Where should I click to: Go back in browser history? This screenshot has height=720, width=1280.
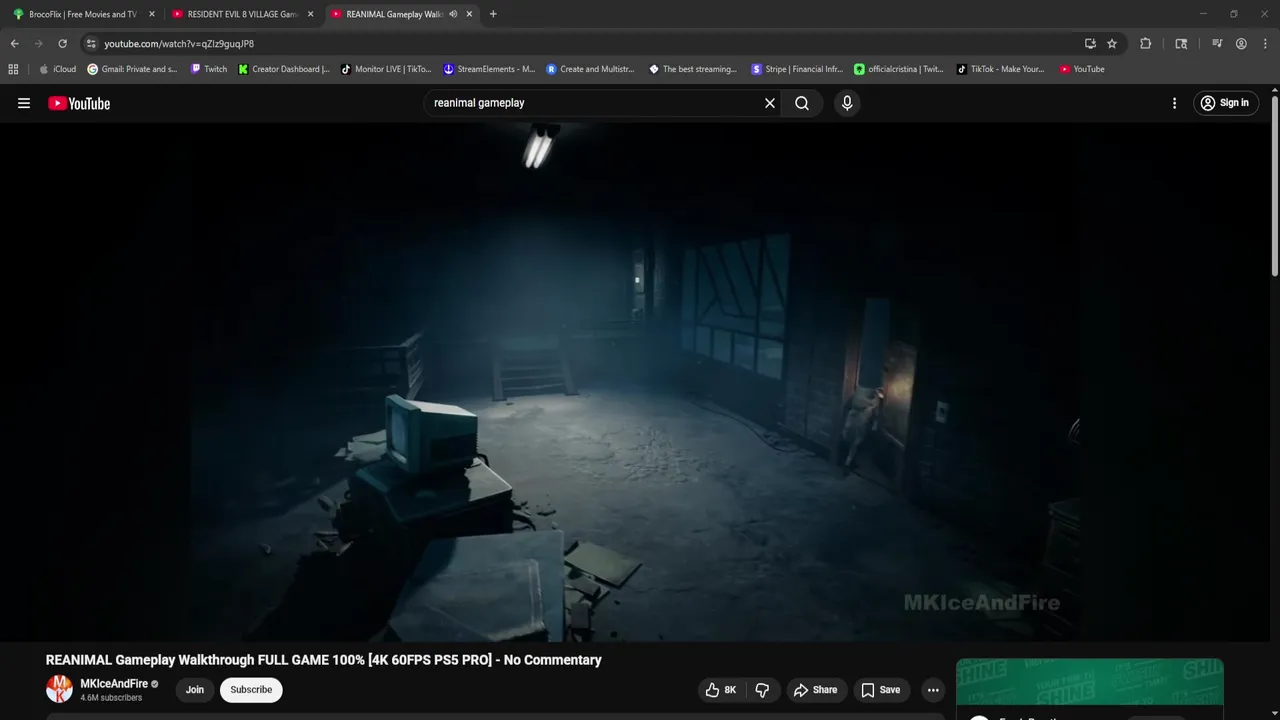[x=14, y=44]
